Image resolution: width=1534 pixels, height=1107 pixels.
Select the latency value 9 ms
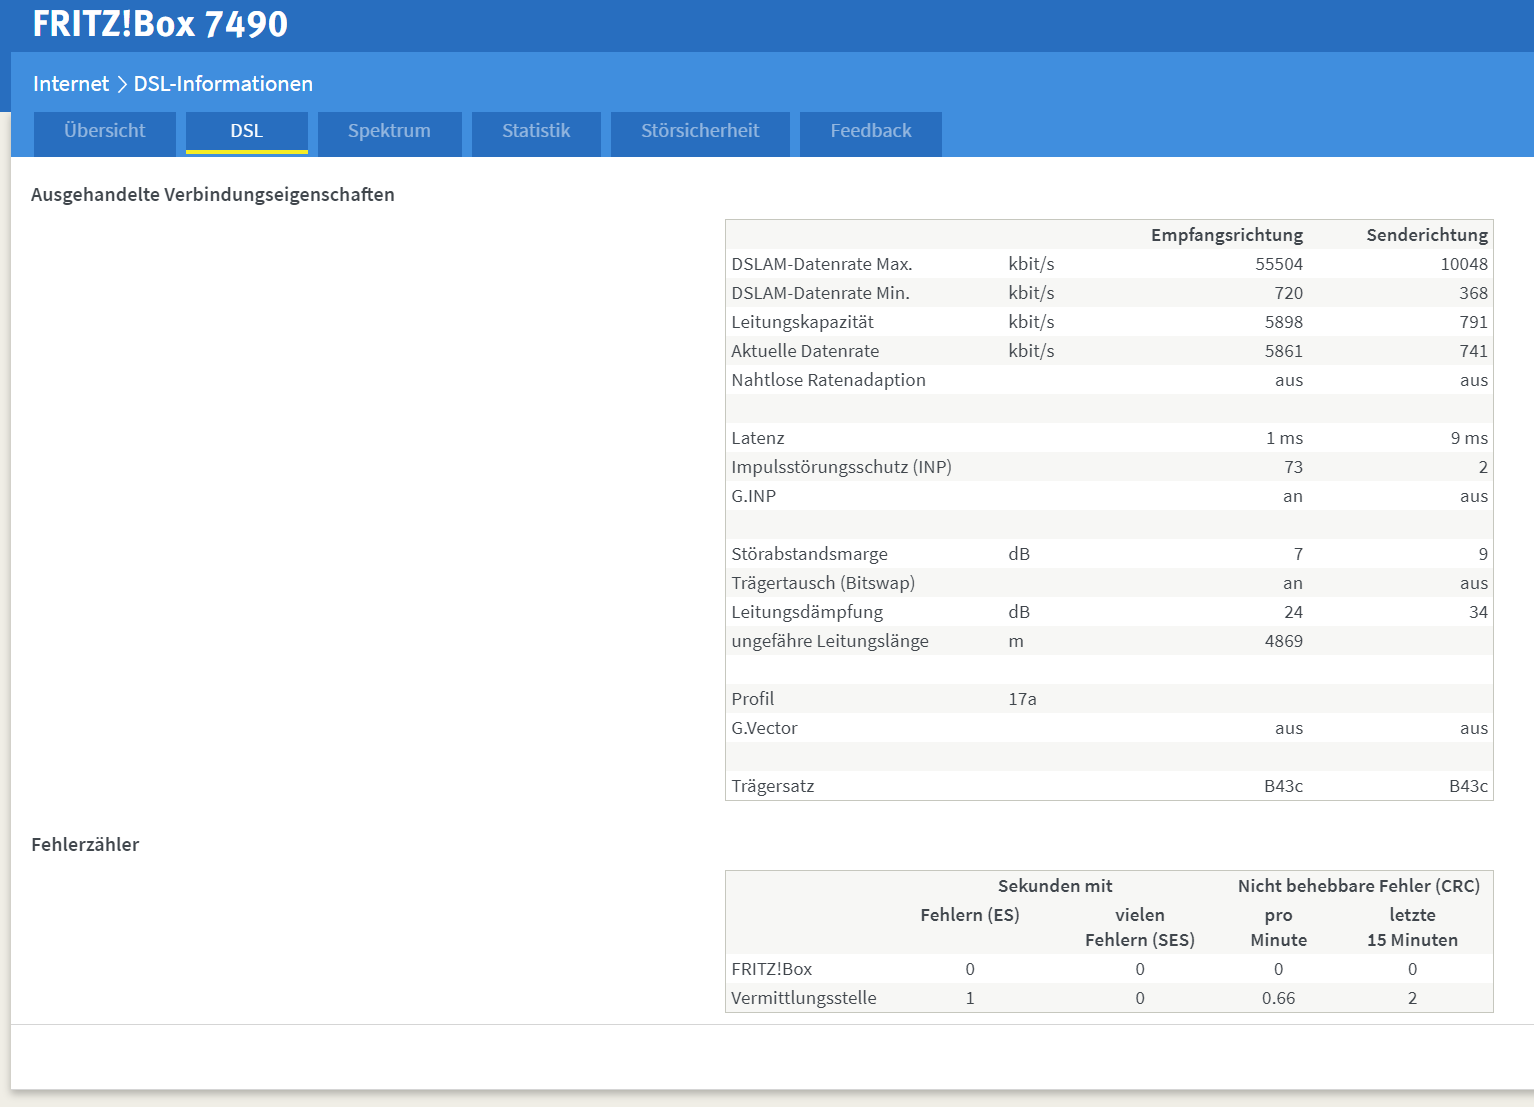click(1469, 438)
